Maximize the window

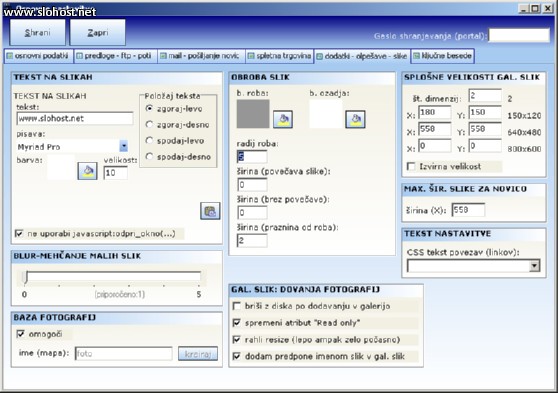535,8
